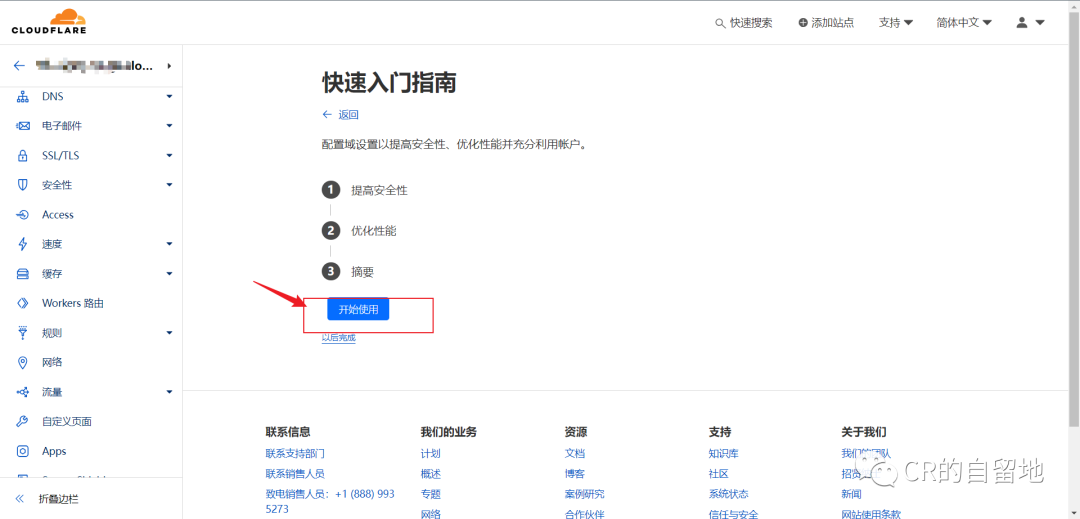Open the 支持 dropdown menu
The width and height of the screenshot is (1080, 519).
pos(895,22)
